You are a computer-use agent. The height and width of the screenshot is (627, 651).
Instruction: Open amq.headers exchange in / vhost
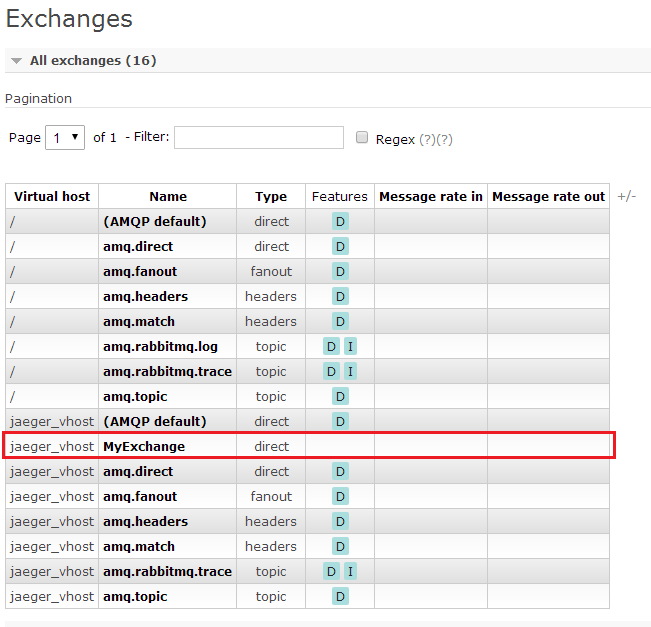tap(145, 296)
